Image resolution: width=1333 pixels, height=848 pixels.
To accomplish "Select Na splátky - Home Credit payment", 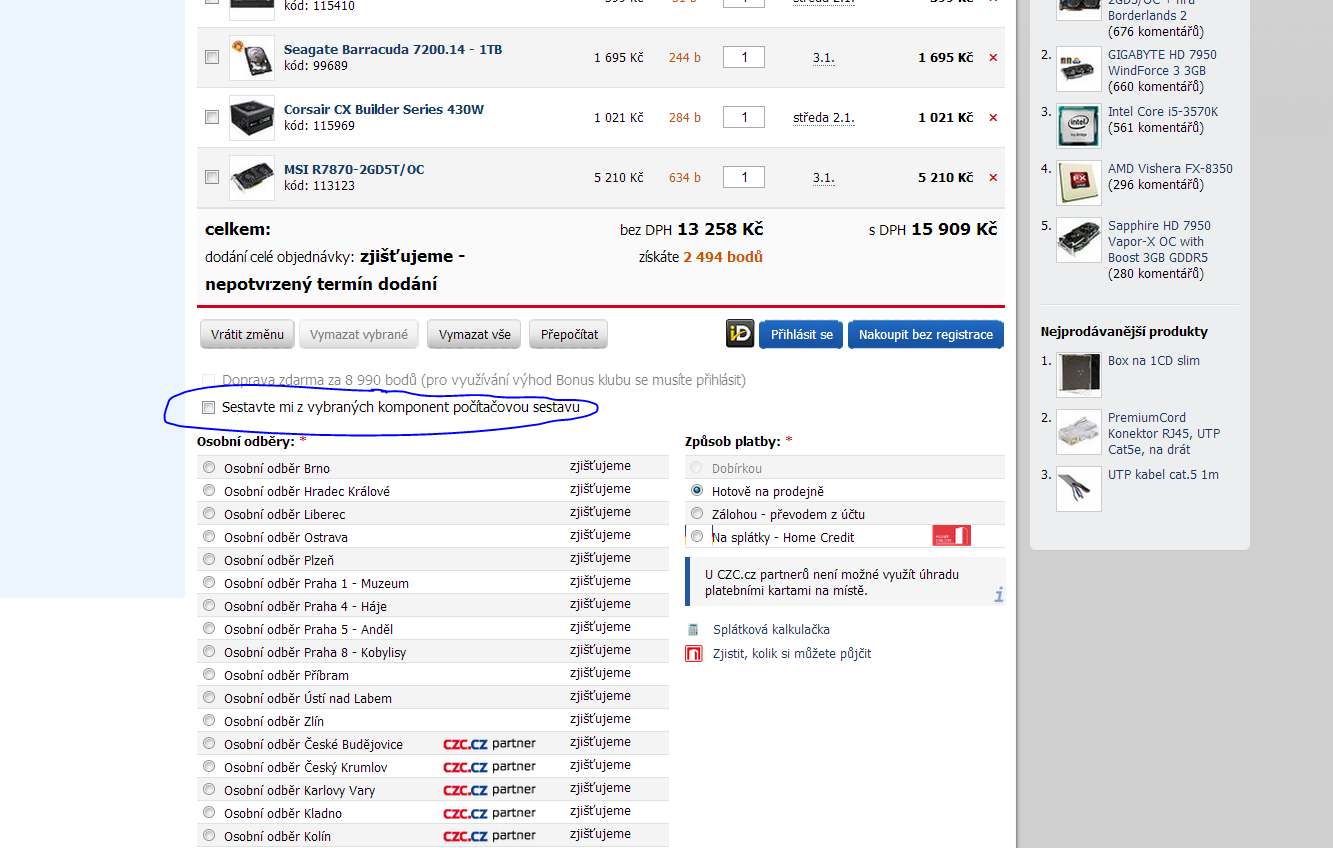I will 697,536.
